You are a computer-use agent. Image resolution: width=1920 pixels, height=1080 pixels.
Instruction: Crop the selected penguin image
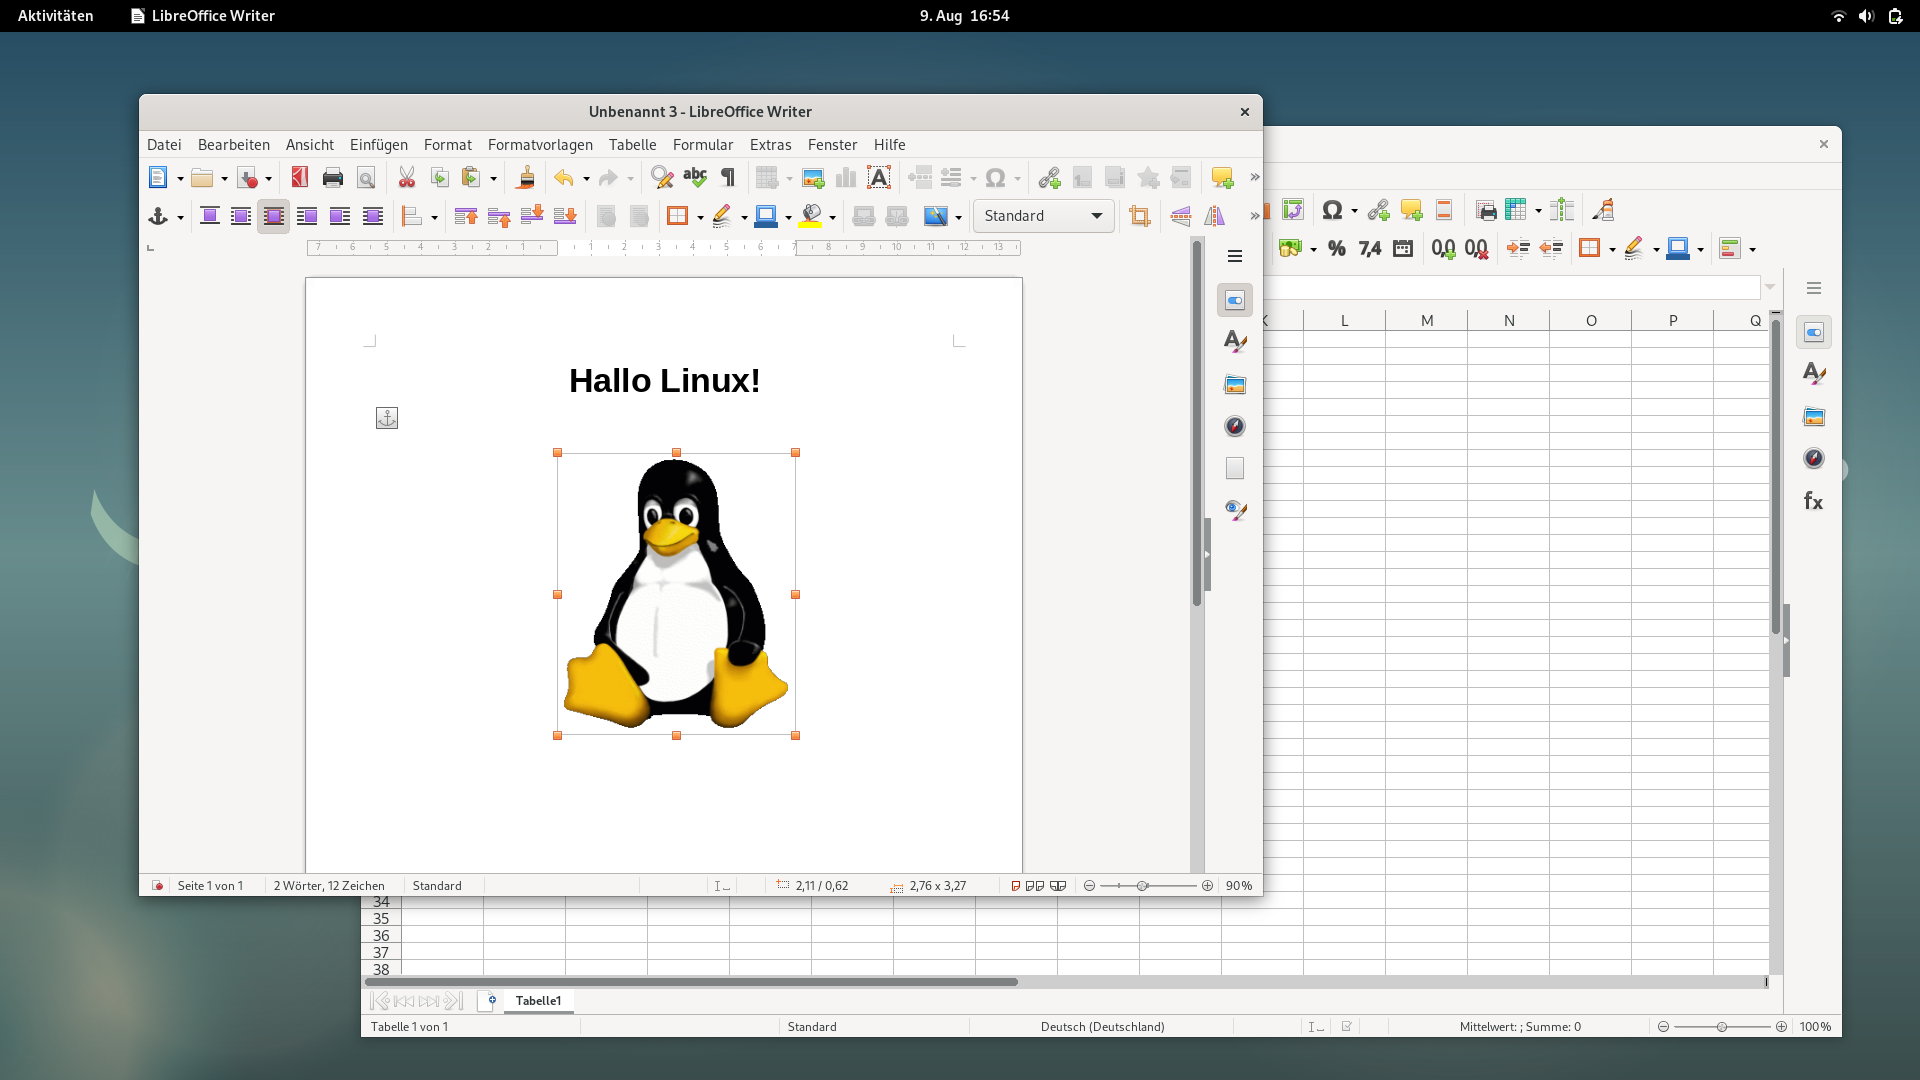(1139, 216)
